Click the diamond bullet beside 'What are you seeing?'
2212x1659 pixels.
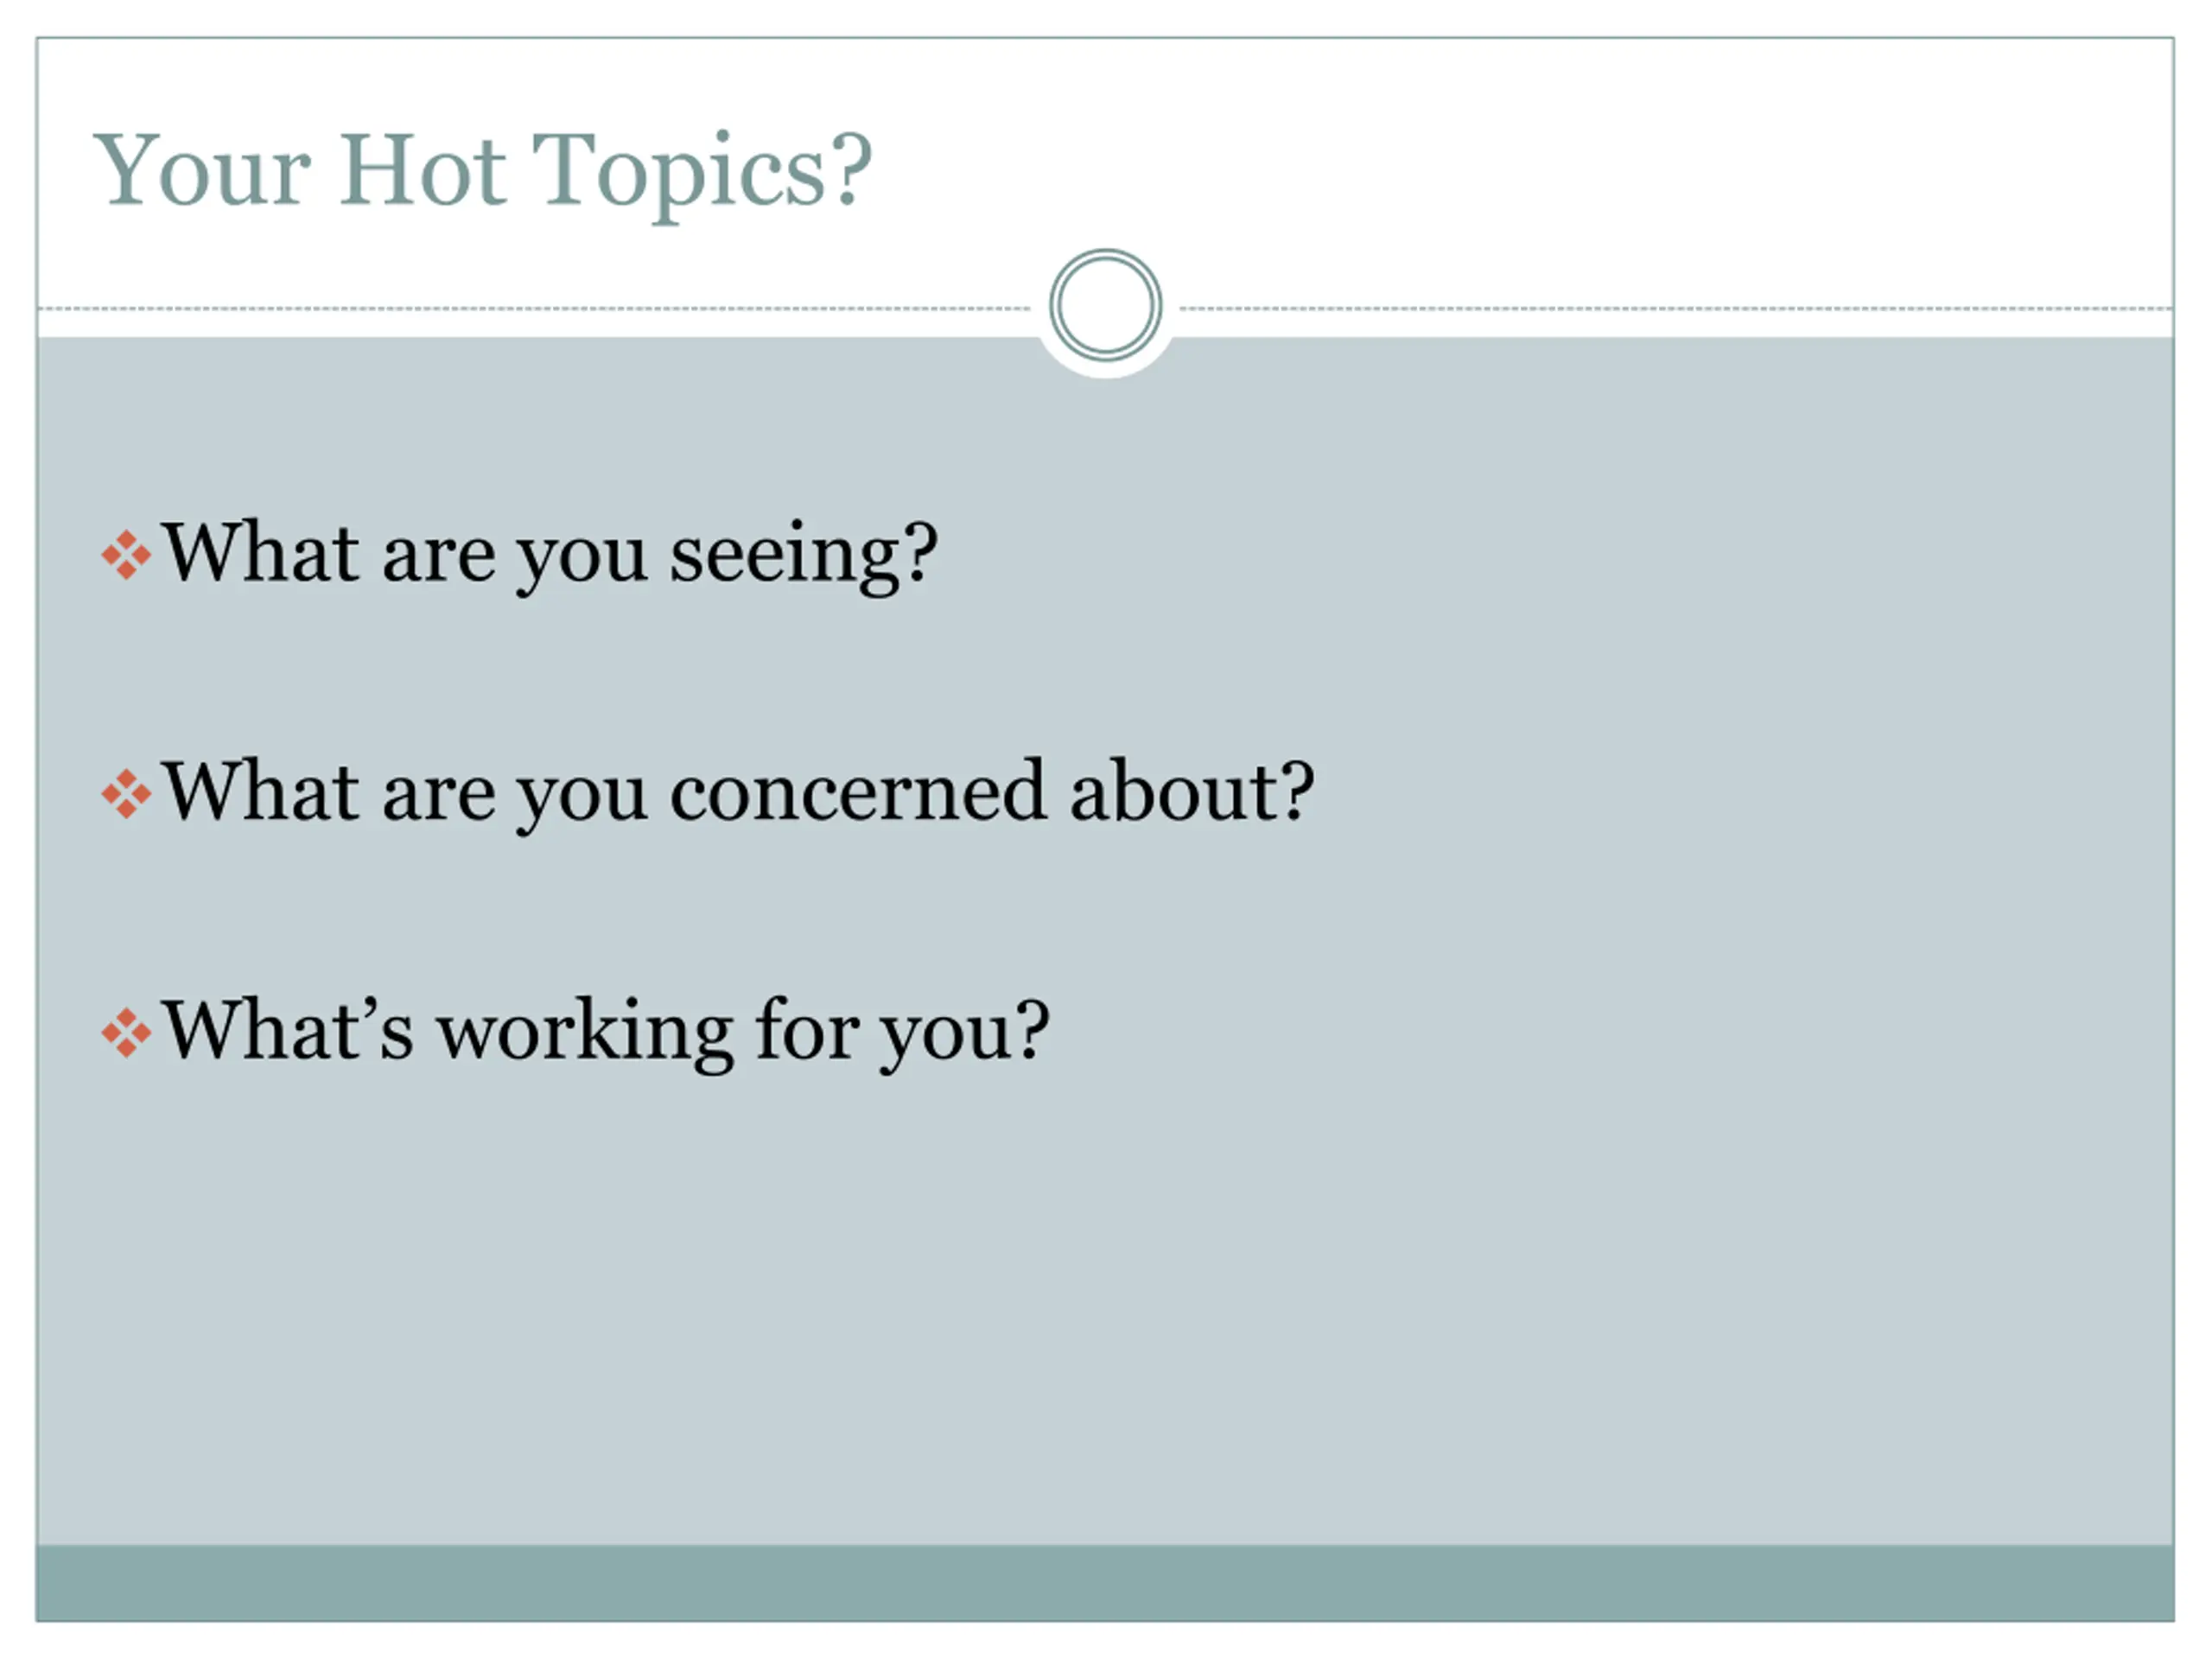[x=126, y=555]
